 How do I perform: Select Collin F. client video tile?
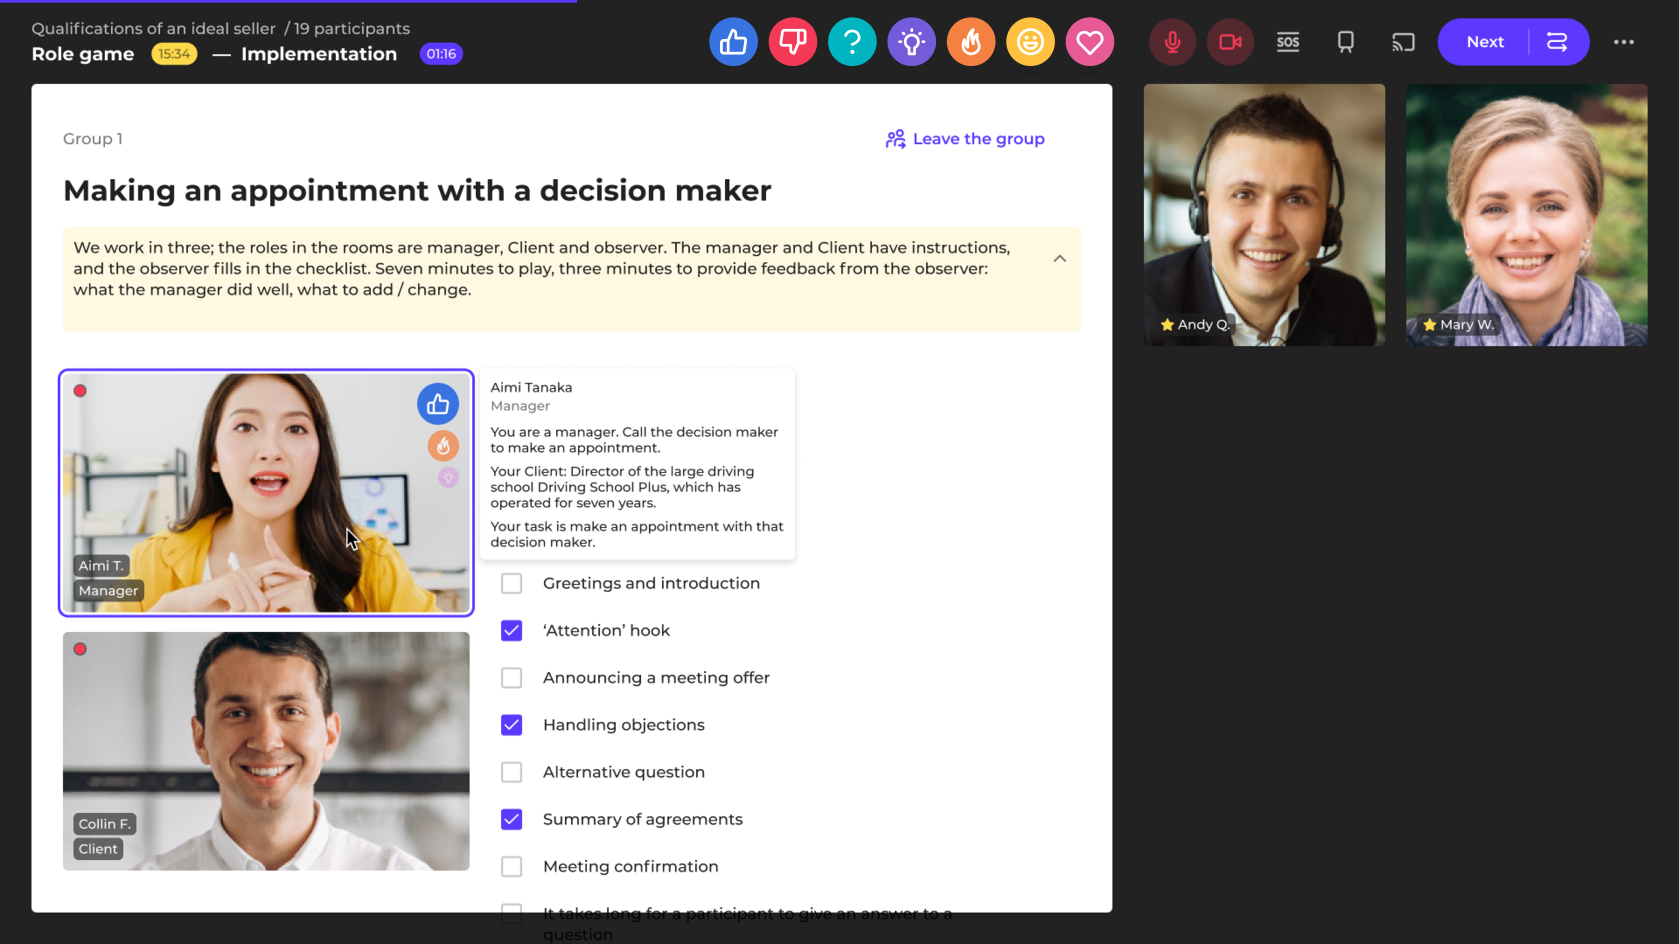(266, 750)
